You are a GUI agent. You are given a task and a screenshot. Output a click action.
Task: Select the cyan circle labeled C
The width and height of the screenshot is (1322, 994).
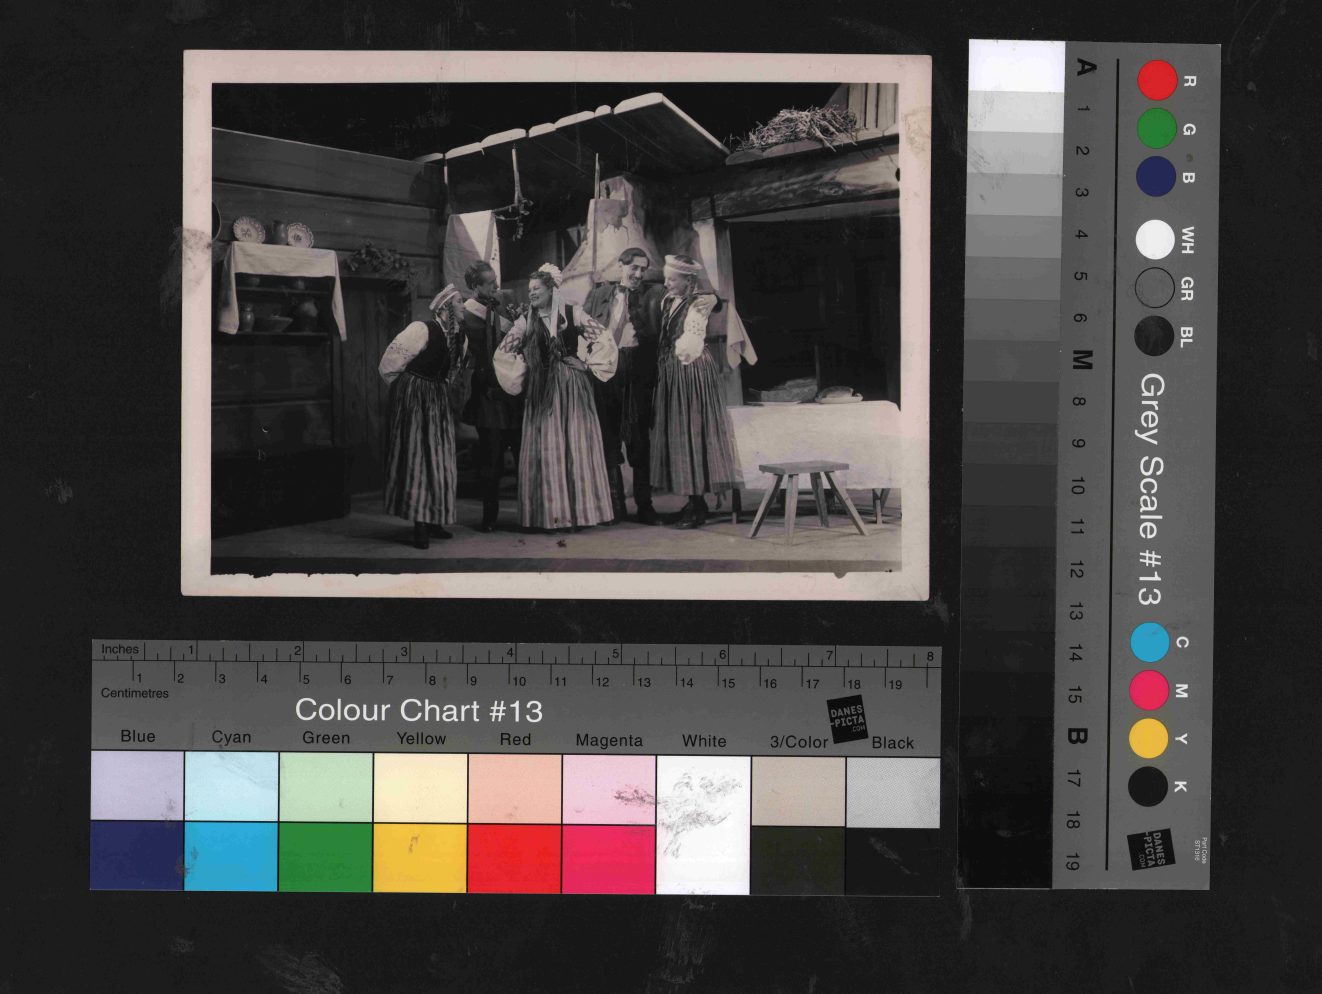point(1149,643)
